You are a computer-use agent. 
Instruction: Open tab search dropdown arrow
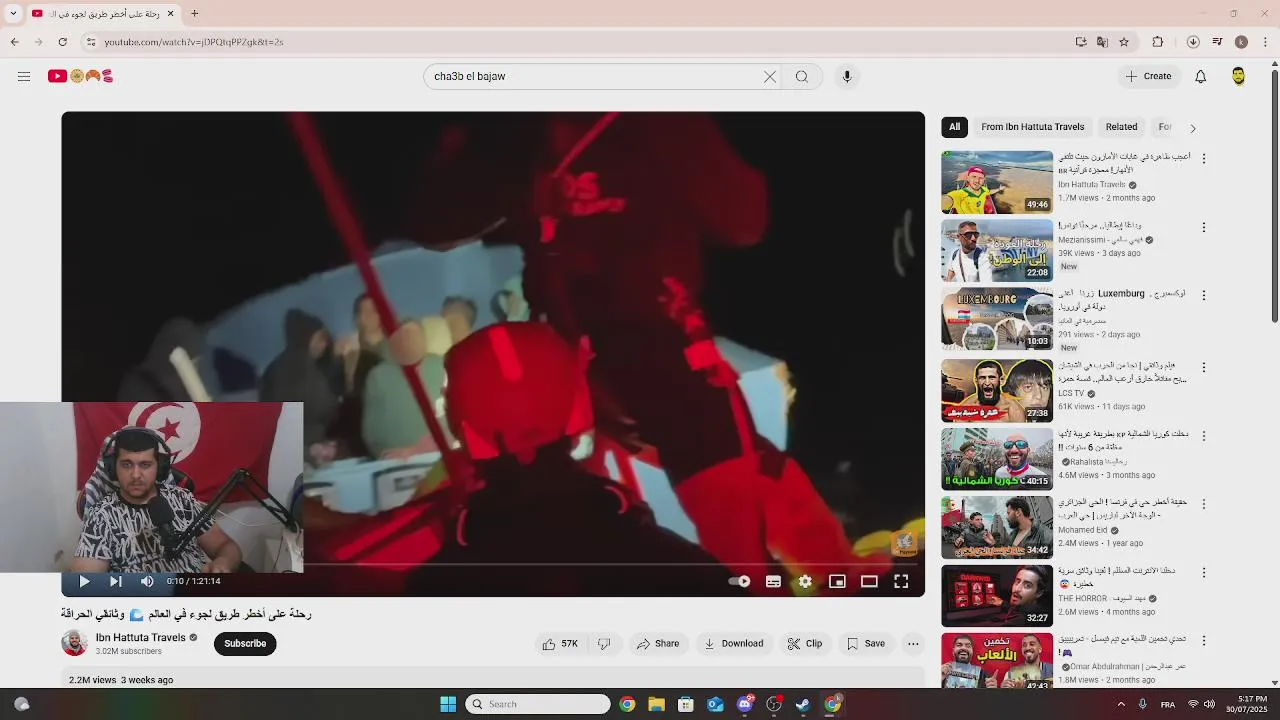[13, 14]
